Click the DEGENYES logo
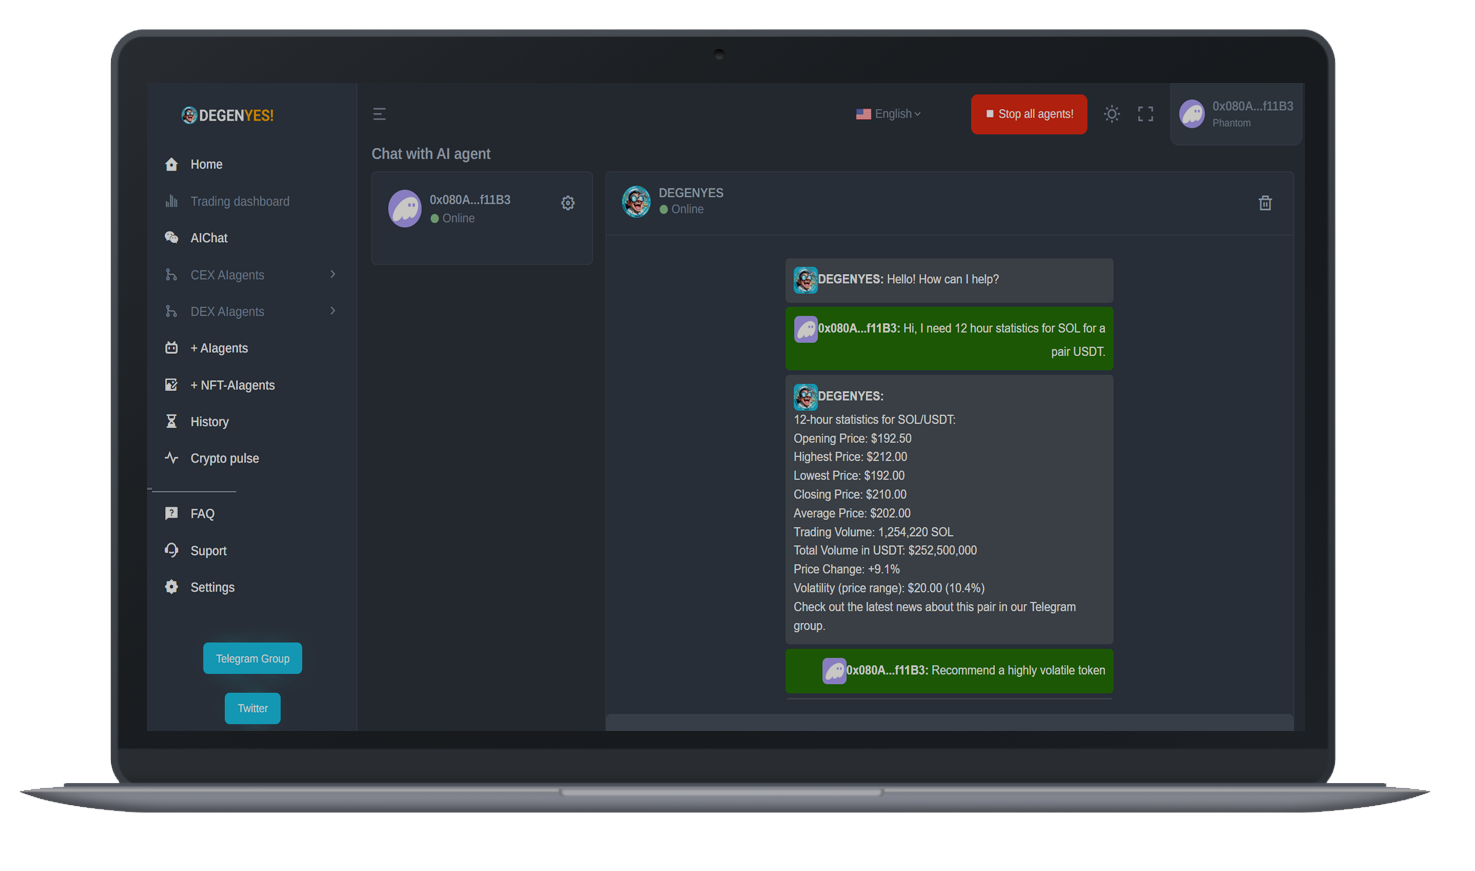This screenshot has width=1475, height=871. (x=228, y=115)
